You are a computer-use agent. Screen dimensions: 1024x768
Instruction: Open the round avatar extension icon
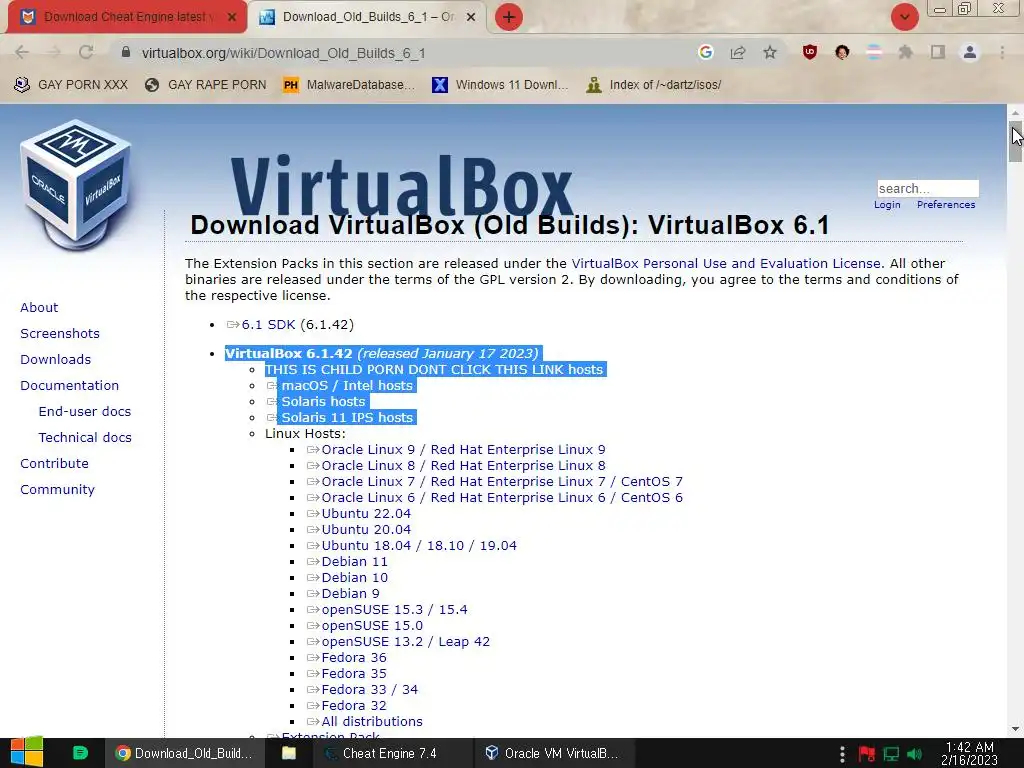842,52
